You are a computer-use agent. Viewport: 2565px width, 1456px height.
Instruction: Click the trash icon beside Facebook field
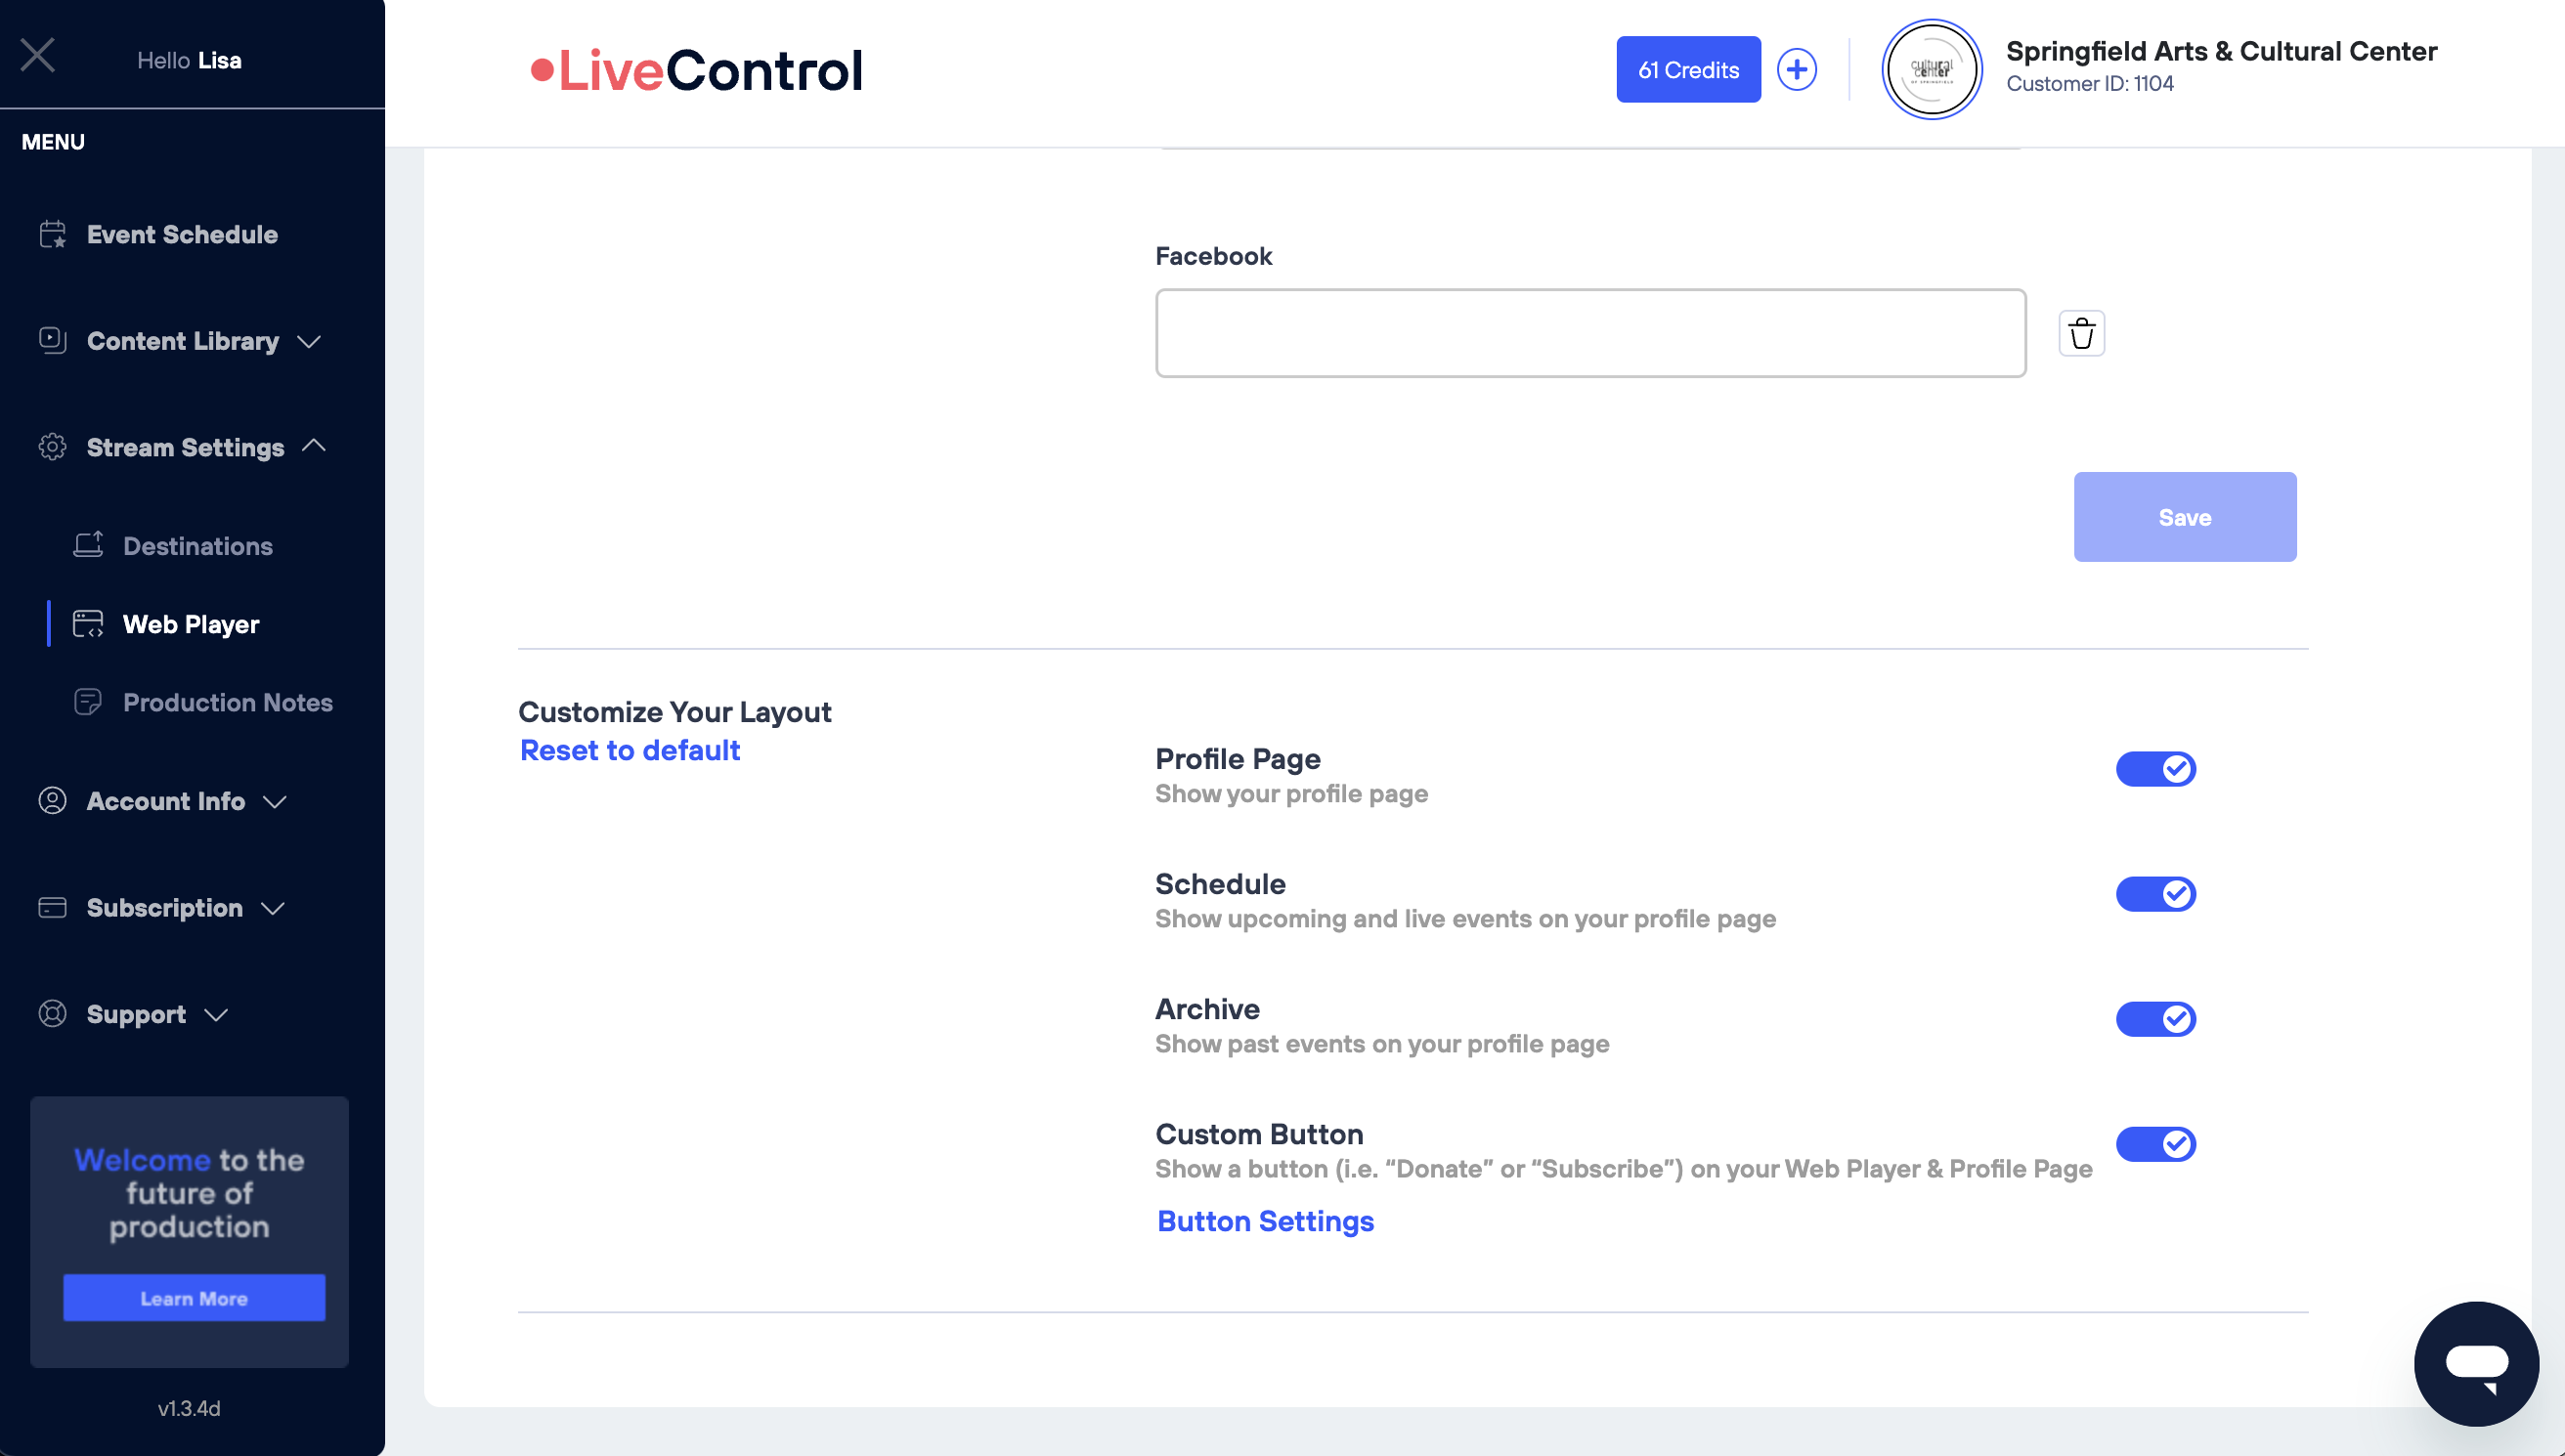2081,333
